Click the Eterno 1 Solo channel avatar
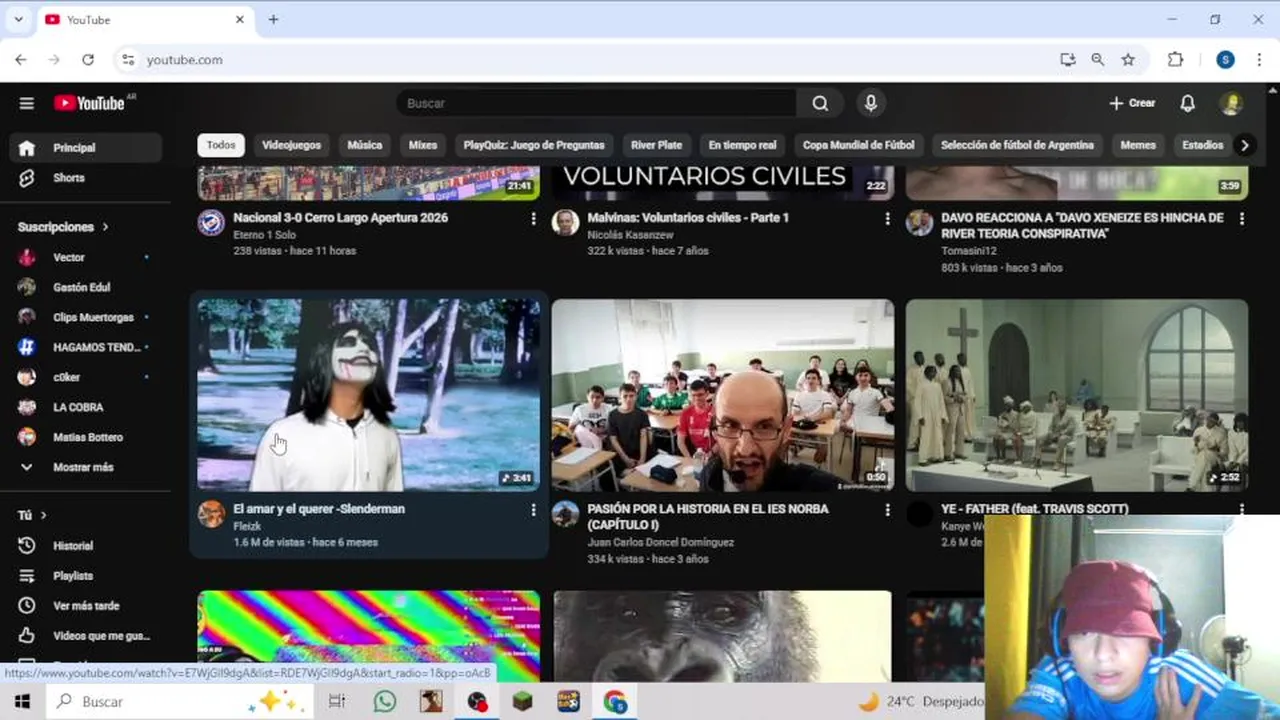This screenshot has width=1280, height=720. (x=211, y=222)
